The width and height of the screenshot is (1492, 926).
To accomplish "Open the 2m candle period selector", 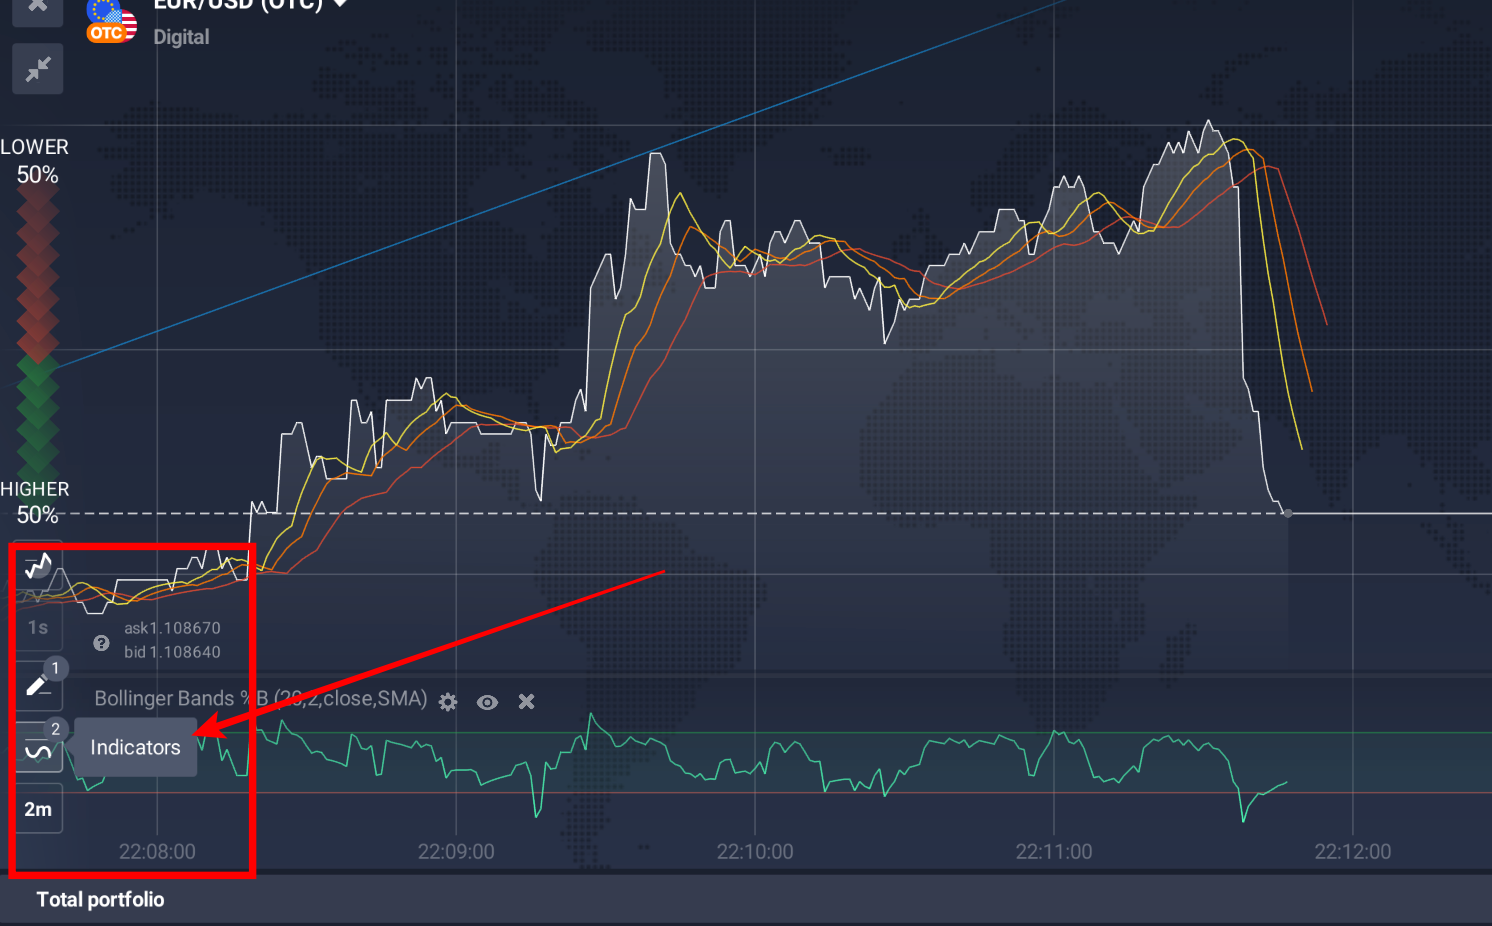I will click(x=37, y=809).
